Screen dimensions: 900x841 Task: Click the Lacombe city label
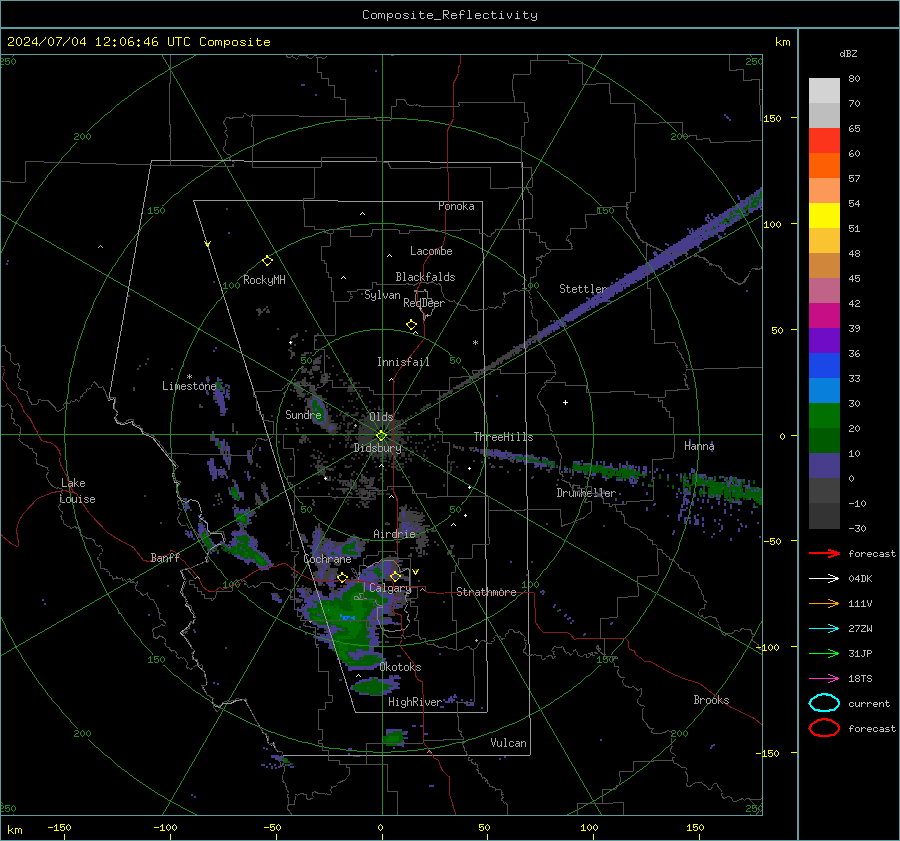[431, 251]
